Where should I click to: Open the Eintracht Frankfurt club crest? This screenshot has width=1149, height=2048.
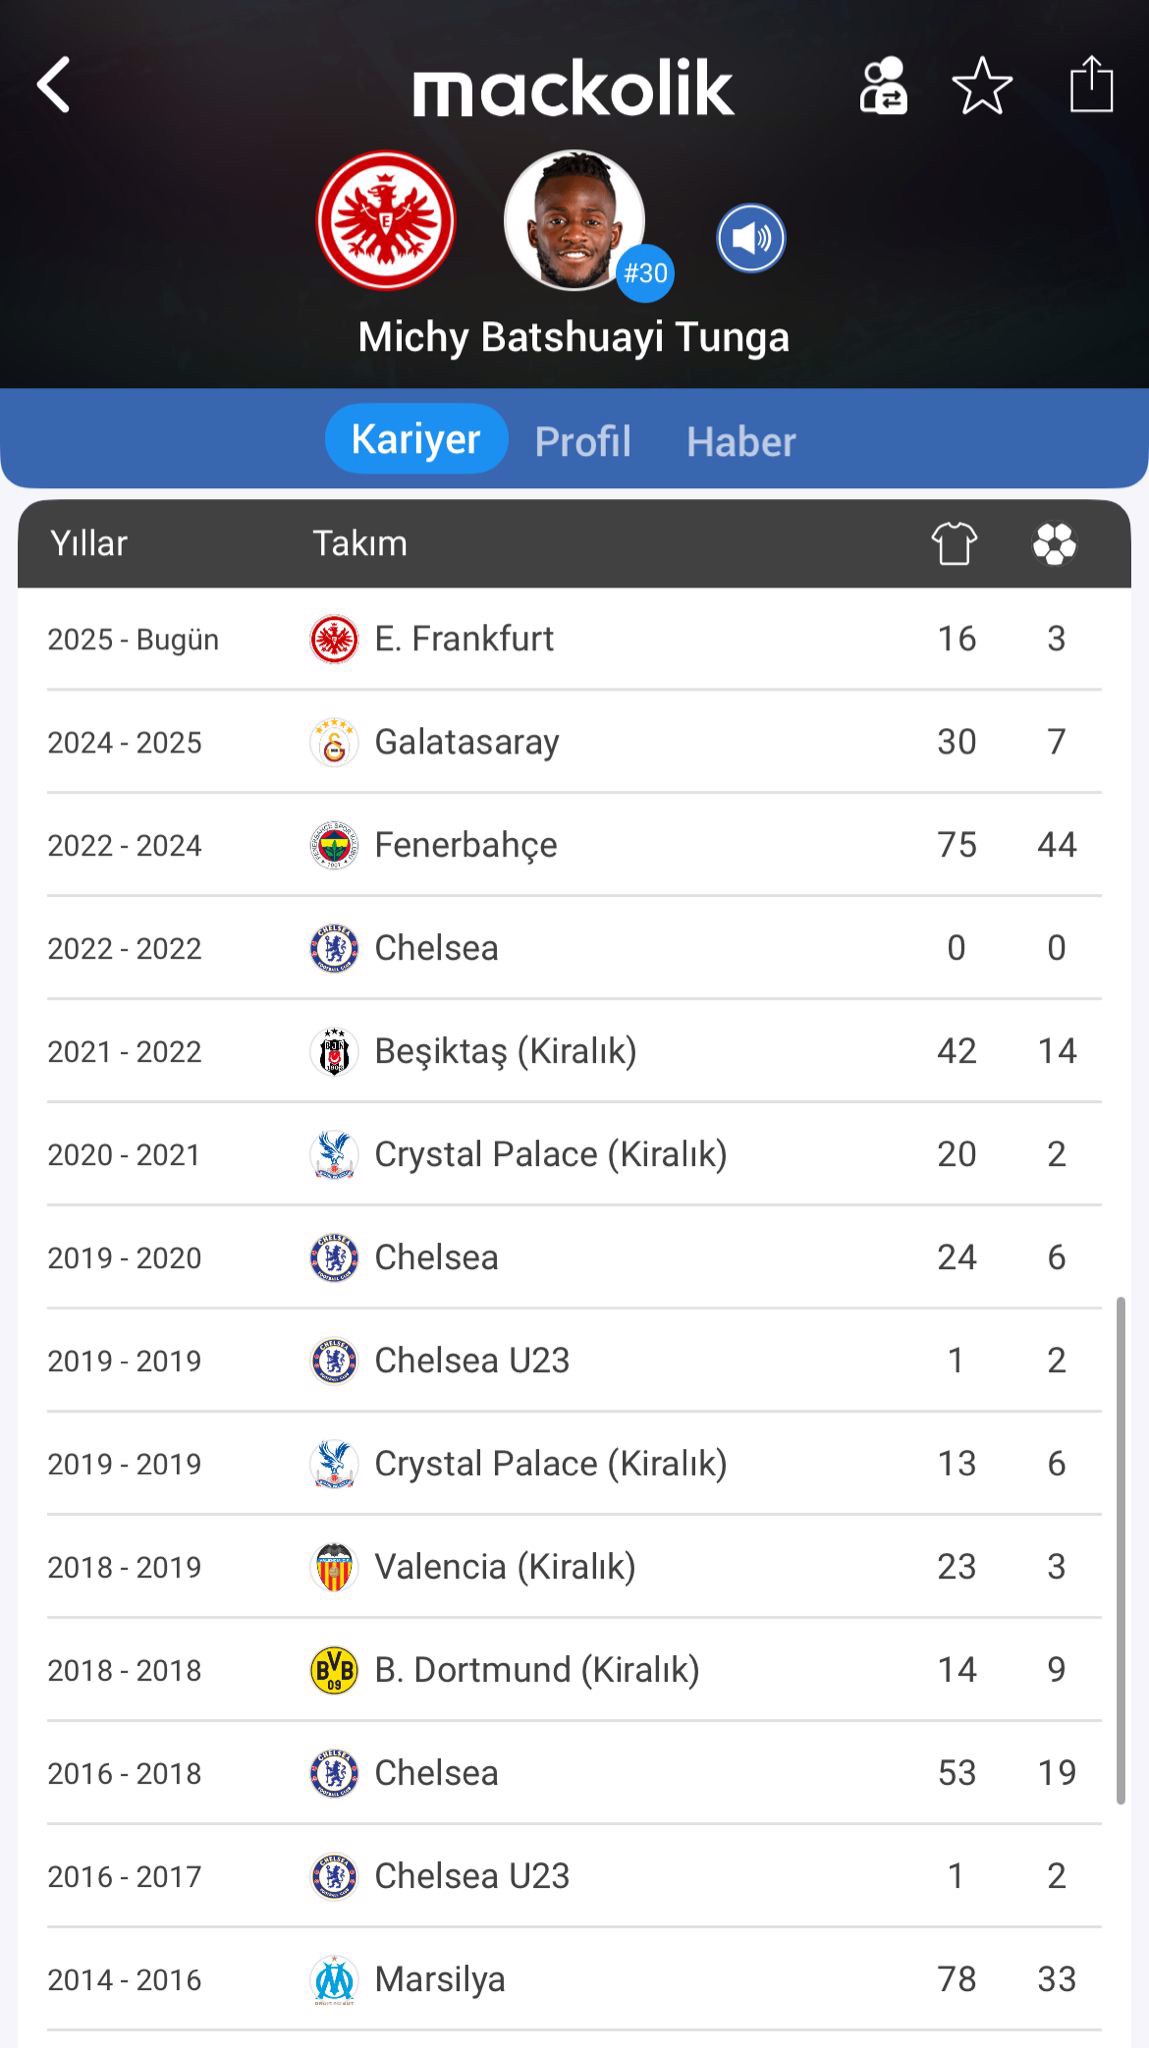click(386, 221)
